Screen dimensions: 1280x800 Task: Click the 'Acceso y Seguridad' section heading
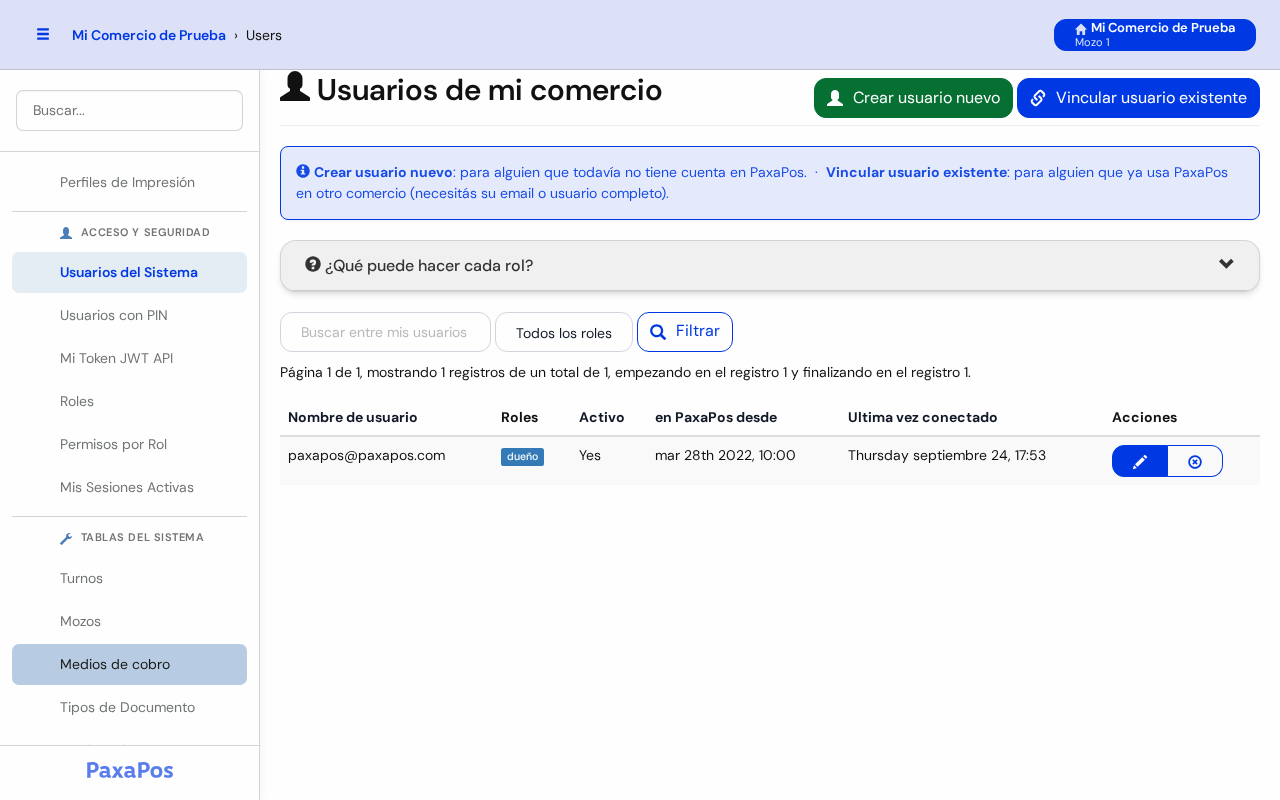[135, 232]
